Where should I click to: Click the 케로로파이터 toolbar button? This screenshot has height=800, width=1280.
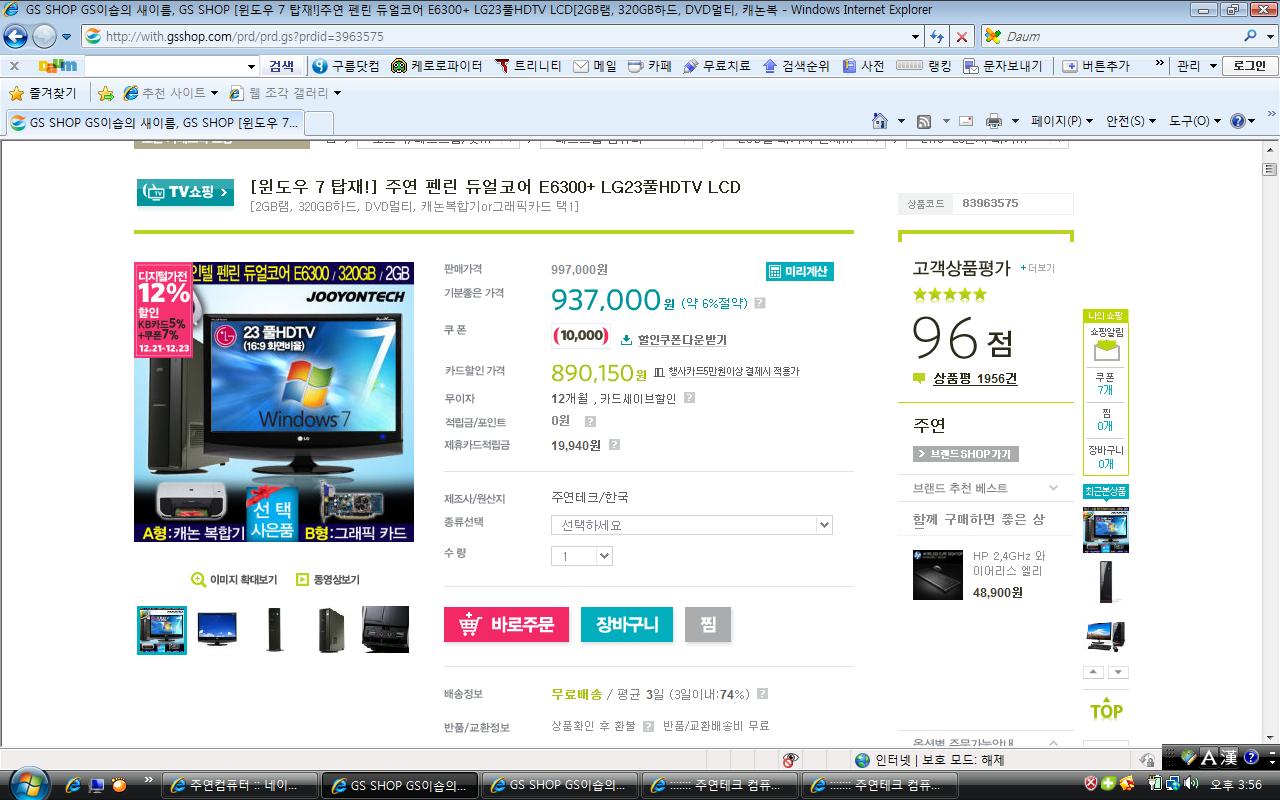[x=436, y=66]
